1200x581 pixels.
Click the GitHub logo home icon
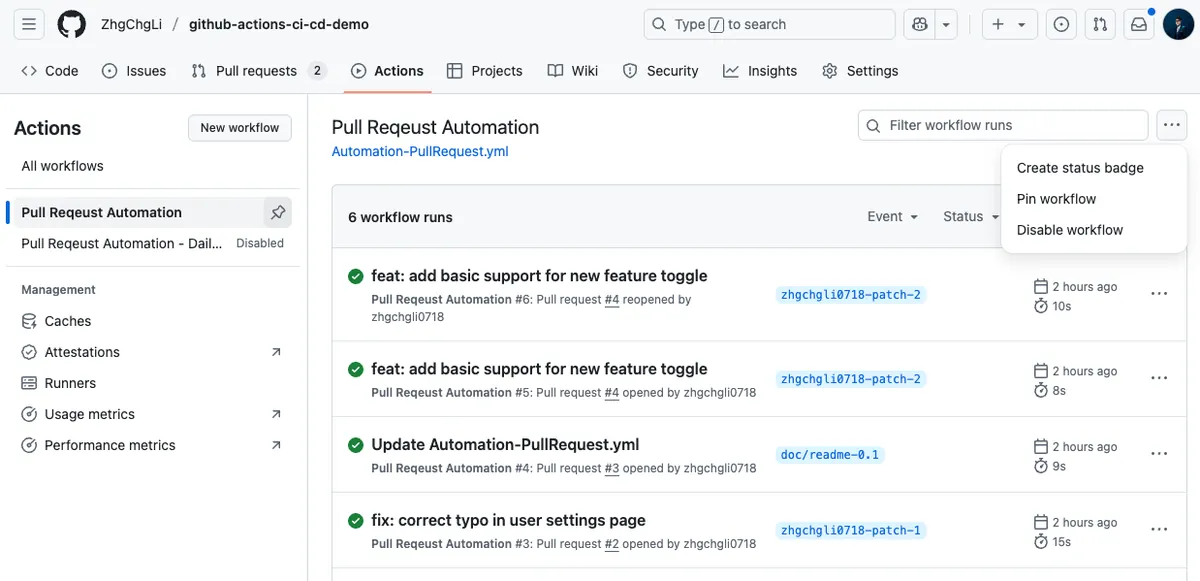coord(71,24)
